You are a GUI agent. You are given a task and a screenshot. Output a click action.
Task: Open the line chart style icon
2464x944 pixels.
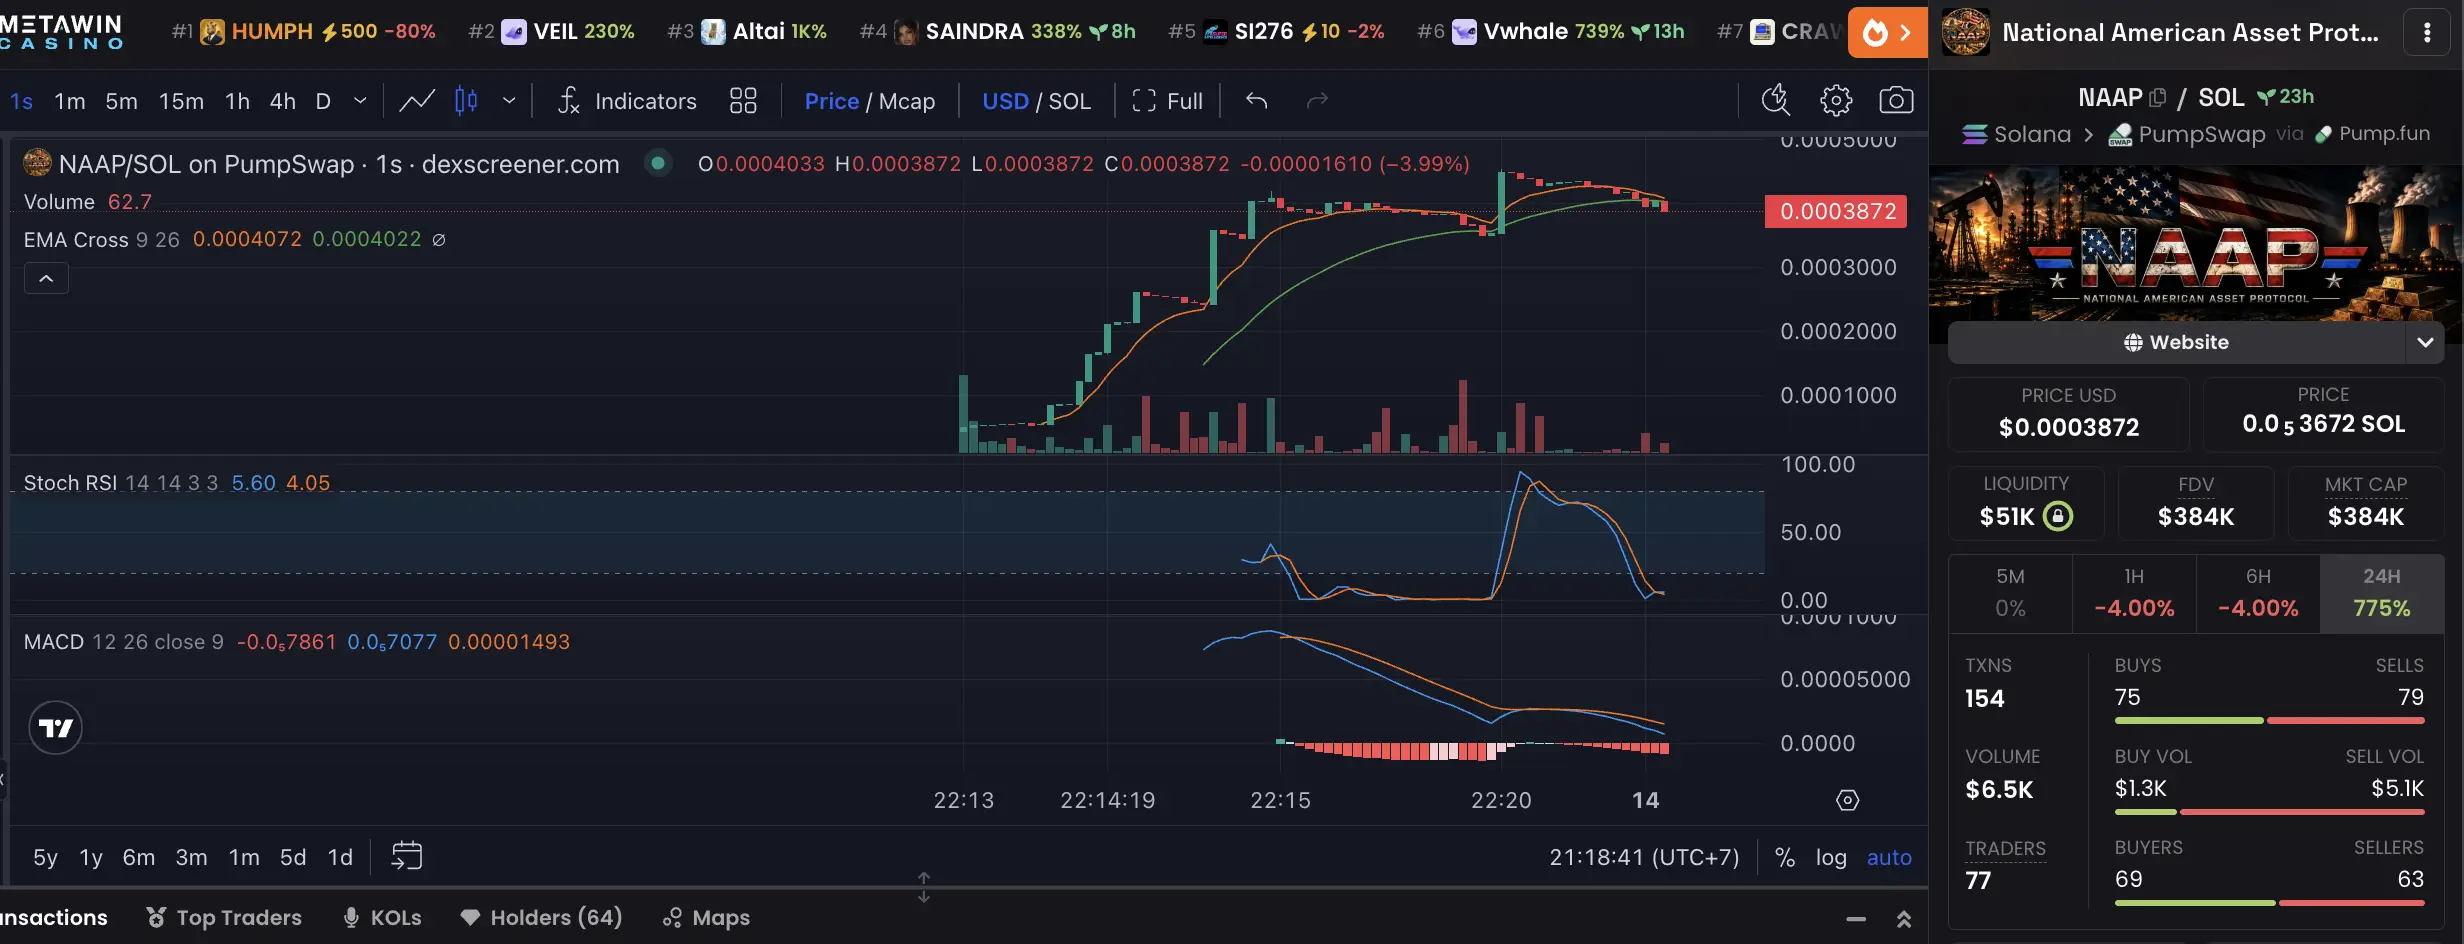tap(417, 101)
